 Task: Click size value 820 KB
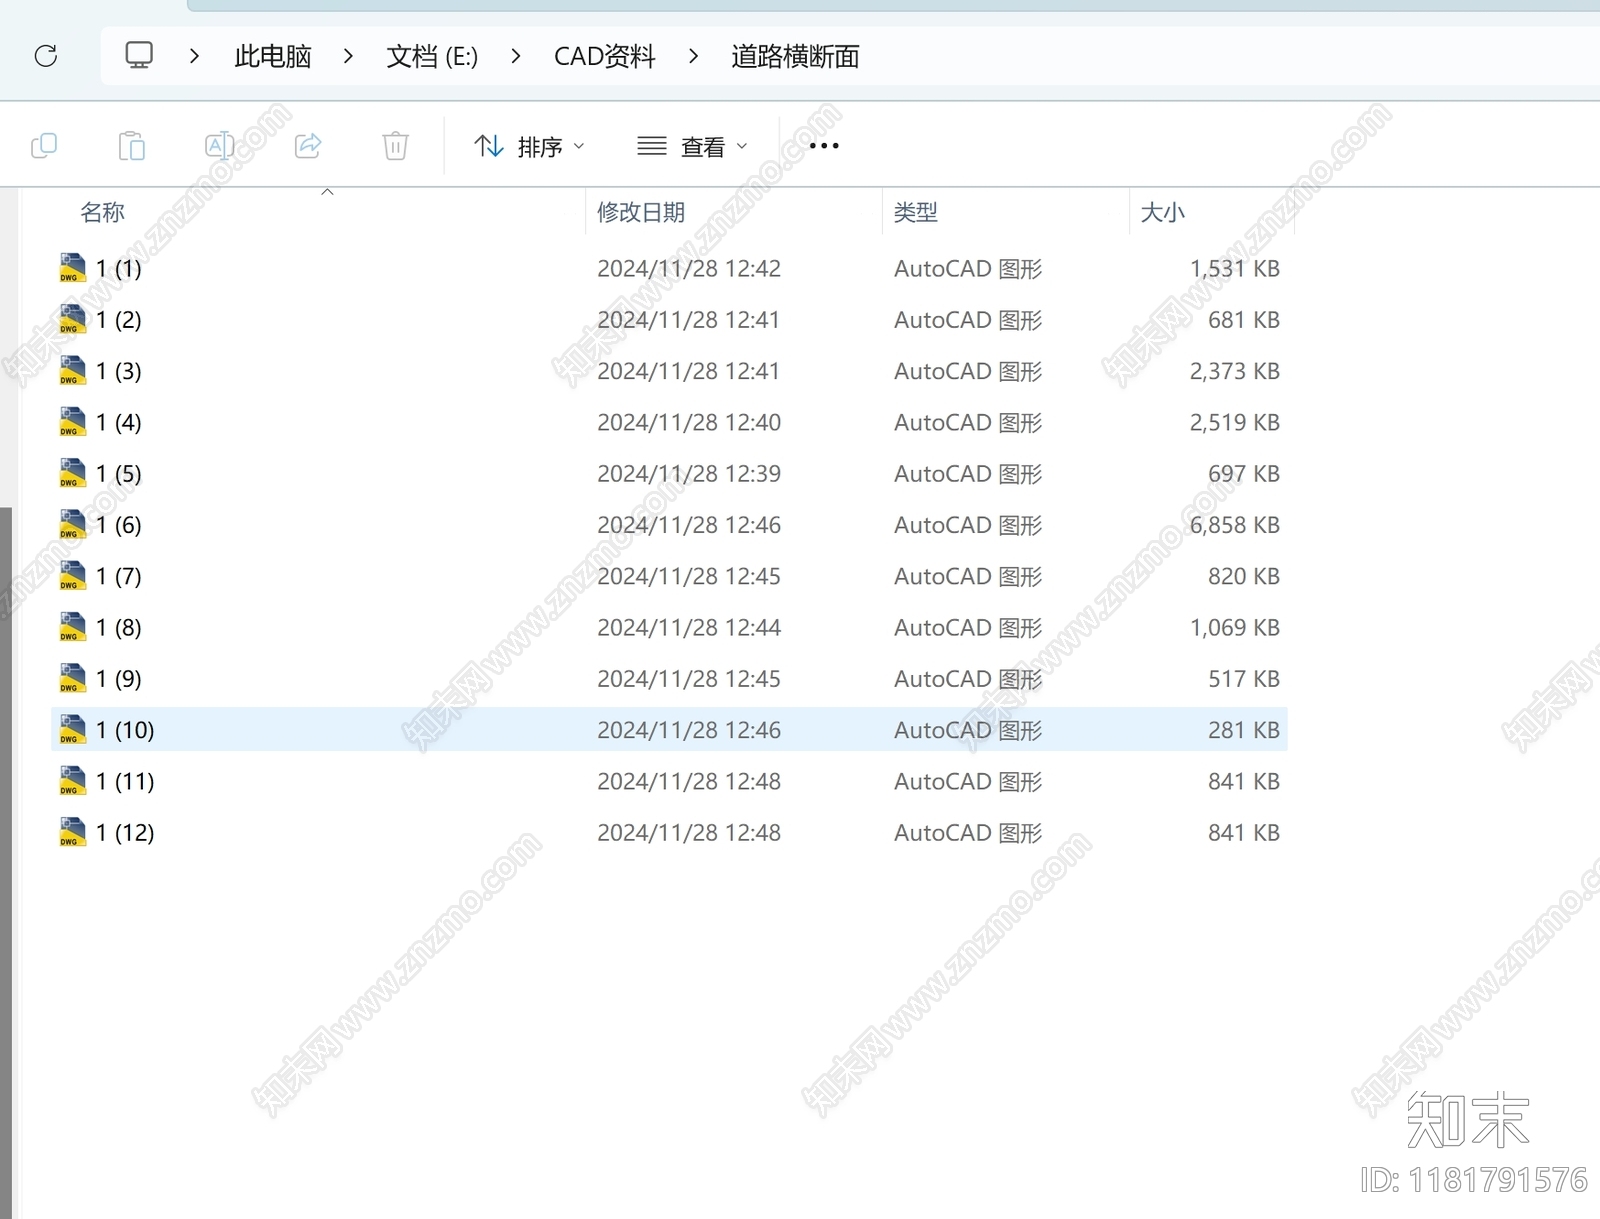(1244, 576)
